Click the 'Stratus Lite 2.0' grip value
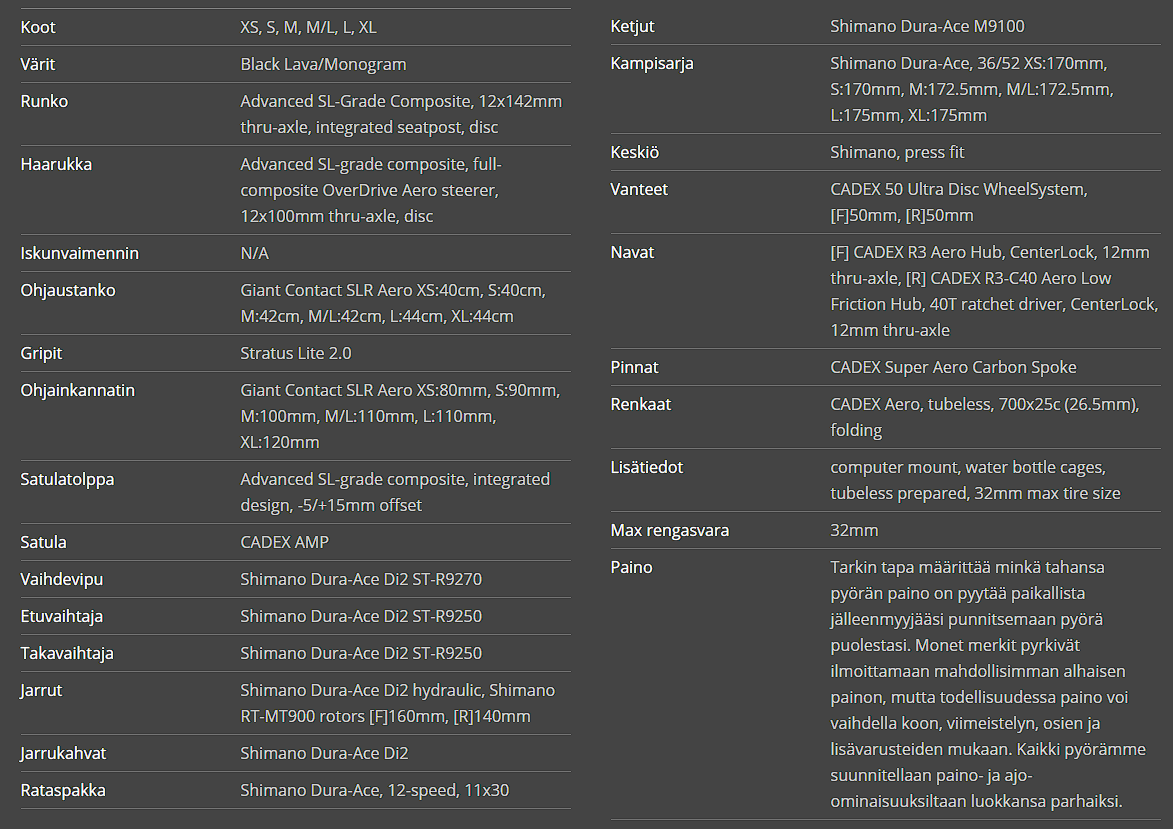This screenshot has height=829, width=1173. pyautogui.click(x=296, y=353)
